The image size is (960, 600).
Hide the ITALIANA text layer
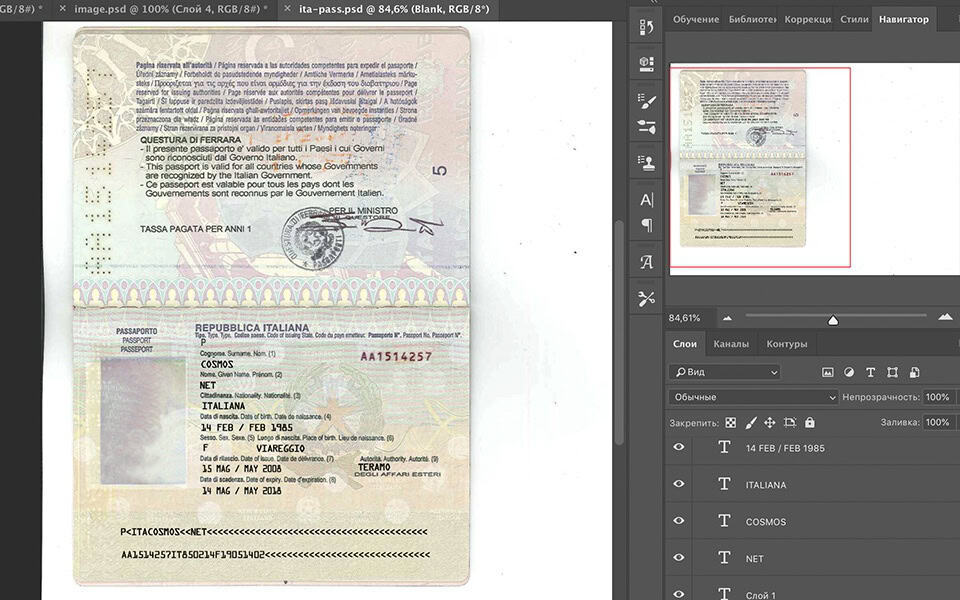679,484
